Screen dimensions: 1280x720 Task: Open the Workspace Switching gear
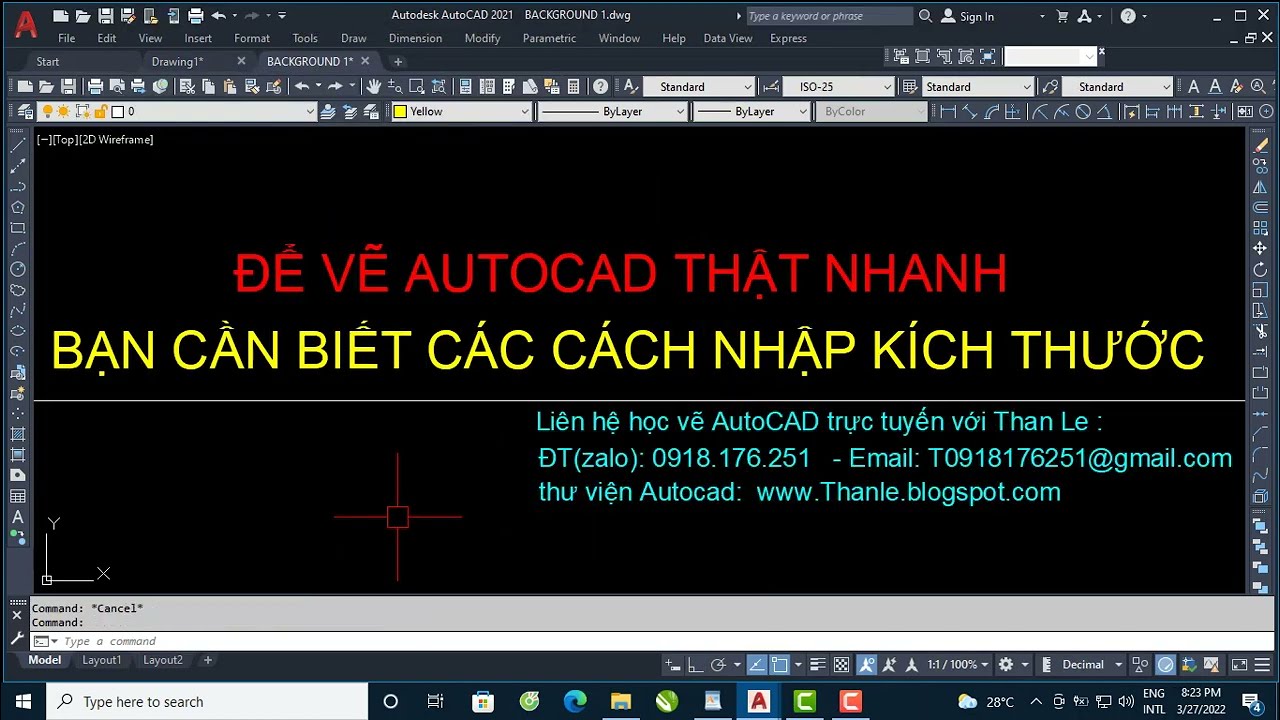[x=1006, y=665]
